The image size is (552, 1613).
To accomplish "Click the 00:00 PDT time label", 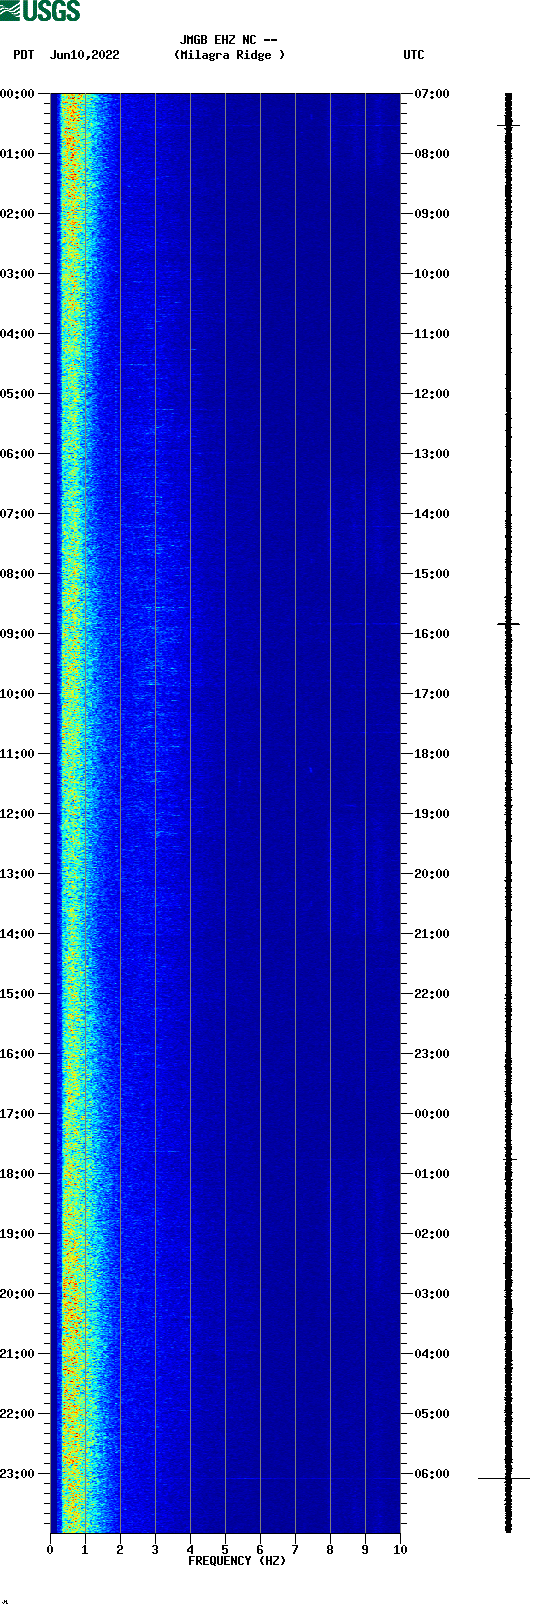I will [18, 94].
